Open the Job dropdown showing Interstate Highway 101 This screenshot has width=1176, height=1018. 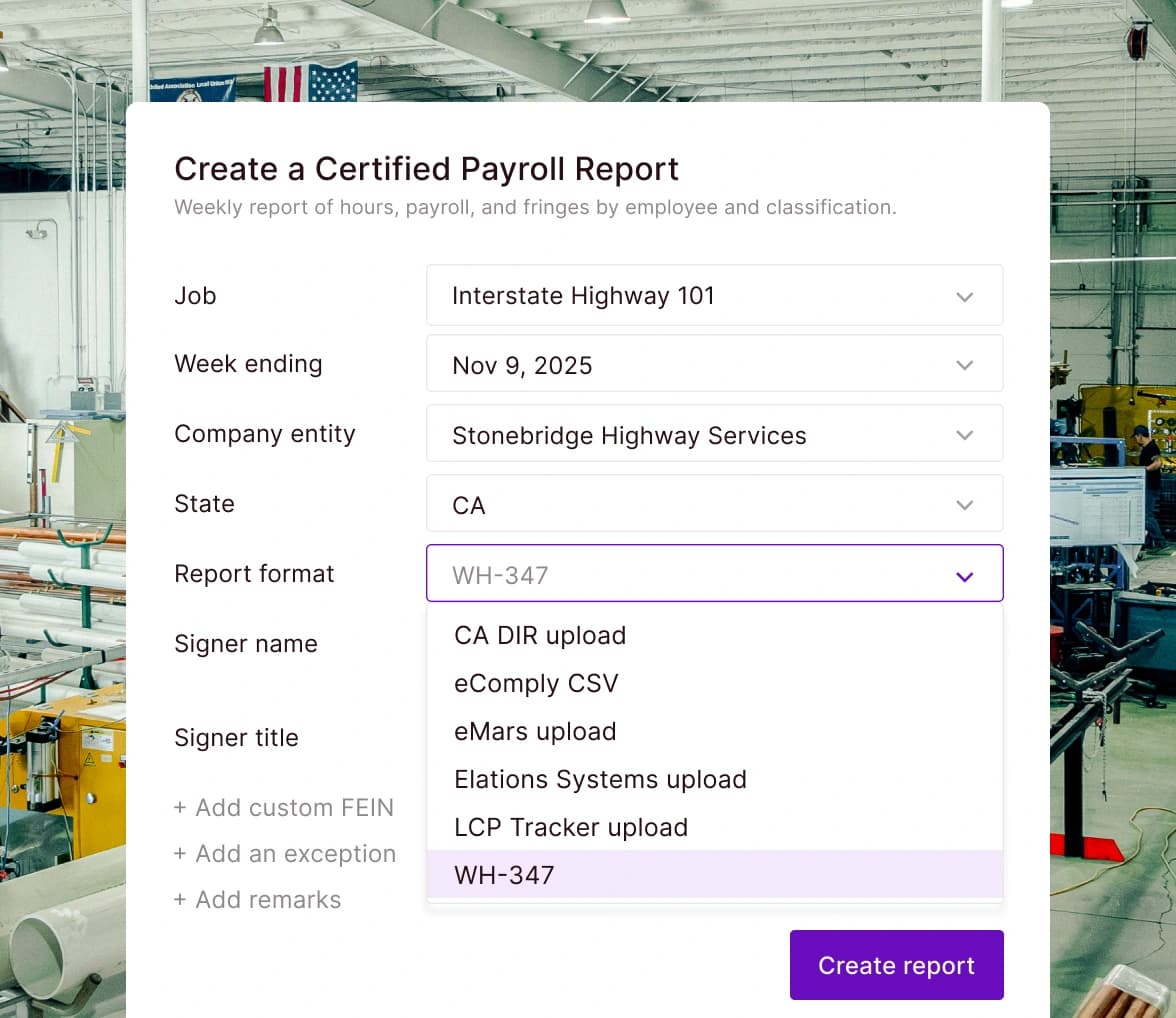714,296
